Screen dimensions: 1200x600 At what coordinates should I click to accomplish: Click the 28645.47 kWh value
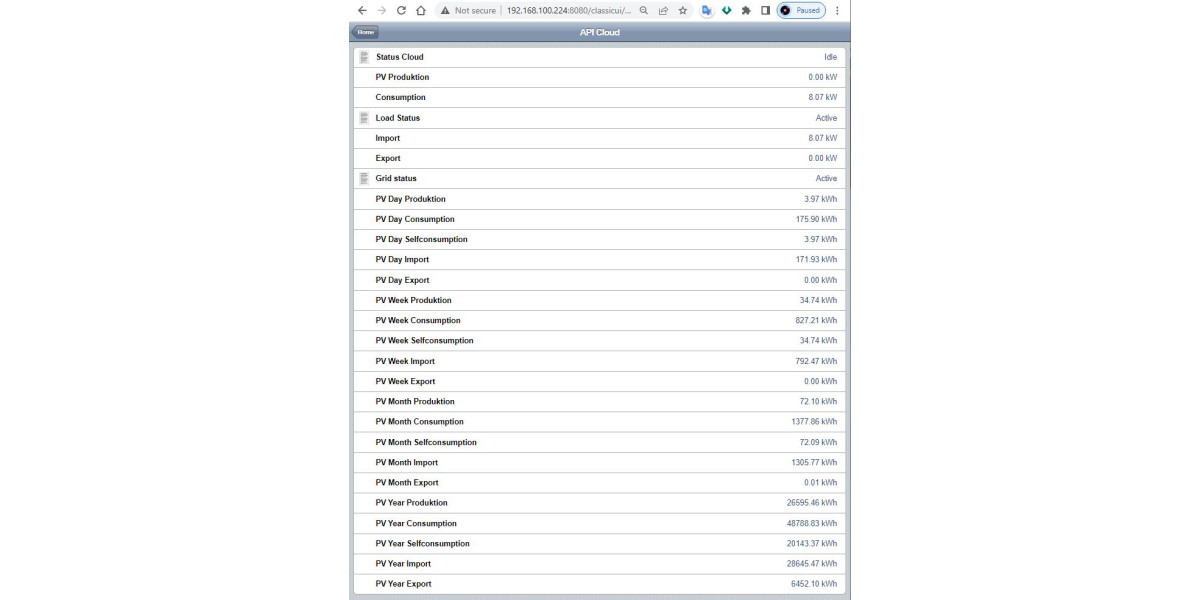pyautogui.click(x=812, y=563)
